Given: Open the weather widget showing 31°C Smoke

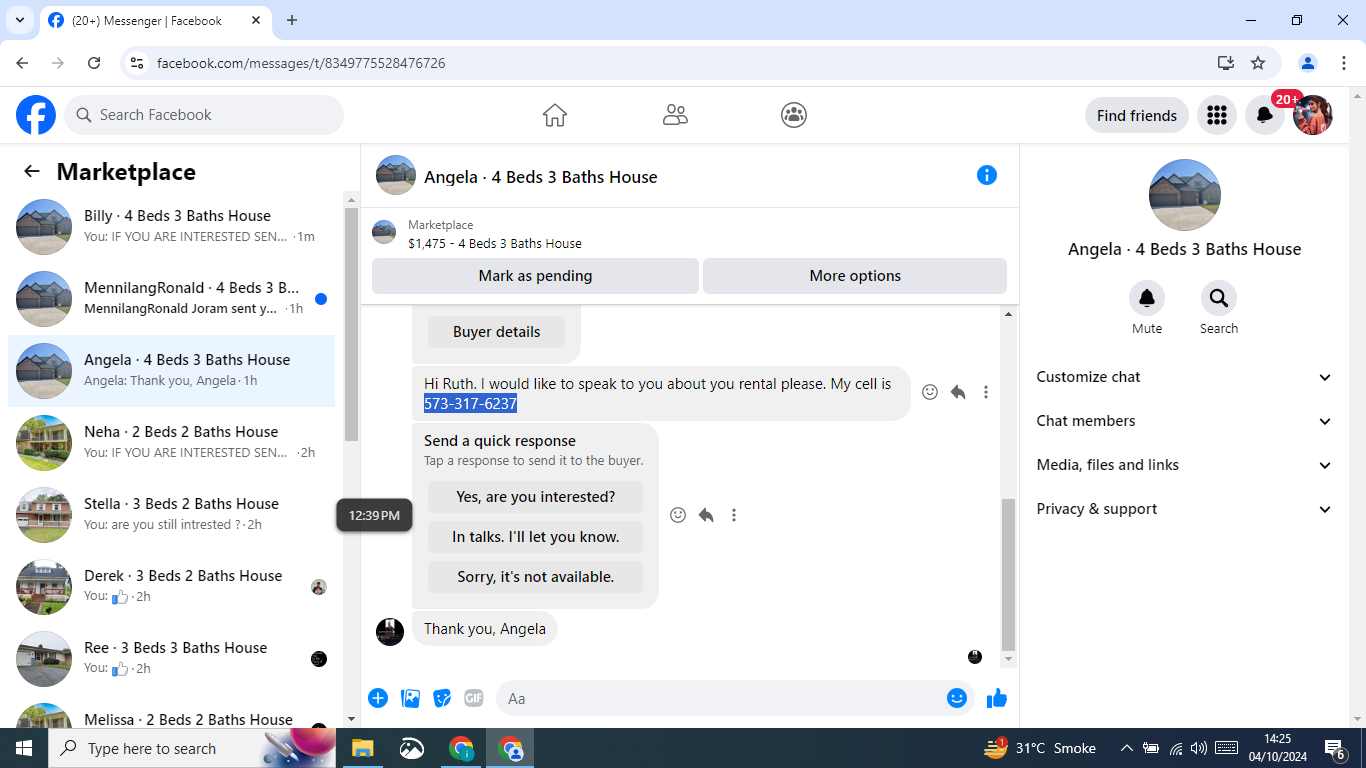Looking at the screenshot, I should click(x=1040, y=748).
